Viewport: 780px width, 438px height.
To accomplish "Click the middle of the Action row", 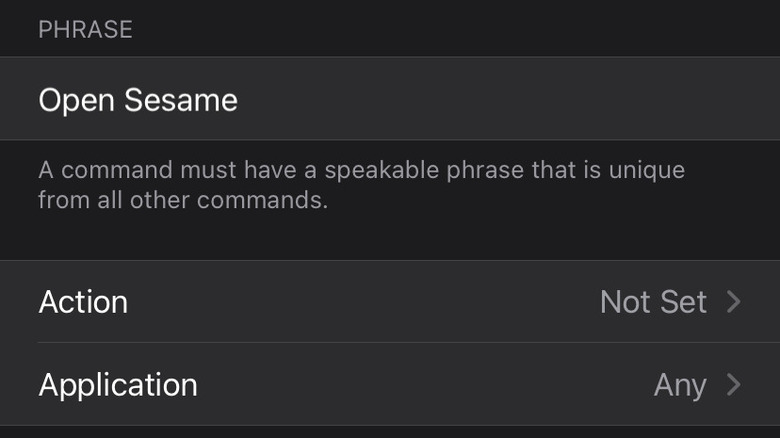I will tap(390, 301).
